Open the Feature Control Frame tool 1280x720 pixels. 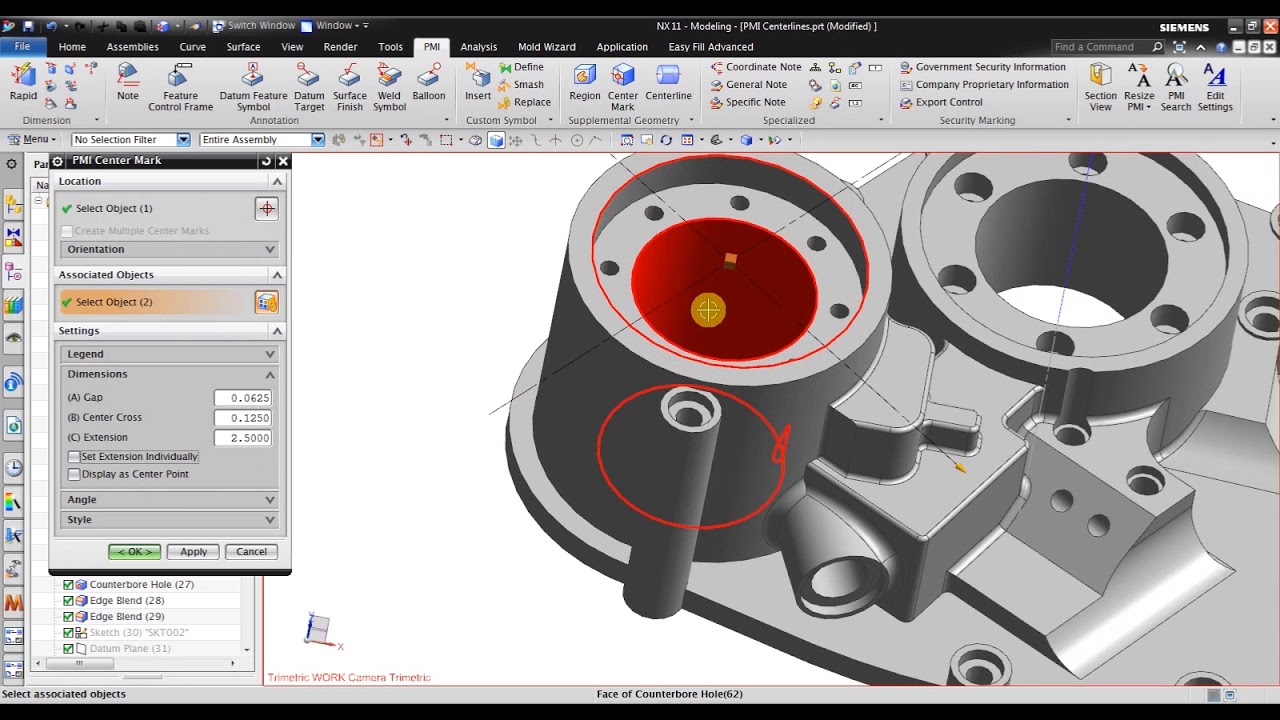click(x=180, y=88)
